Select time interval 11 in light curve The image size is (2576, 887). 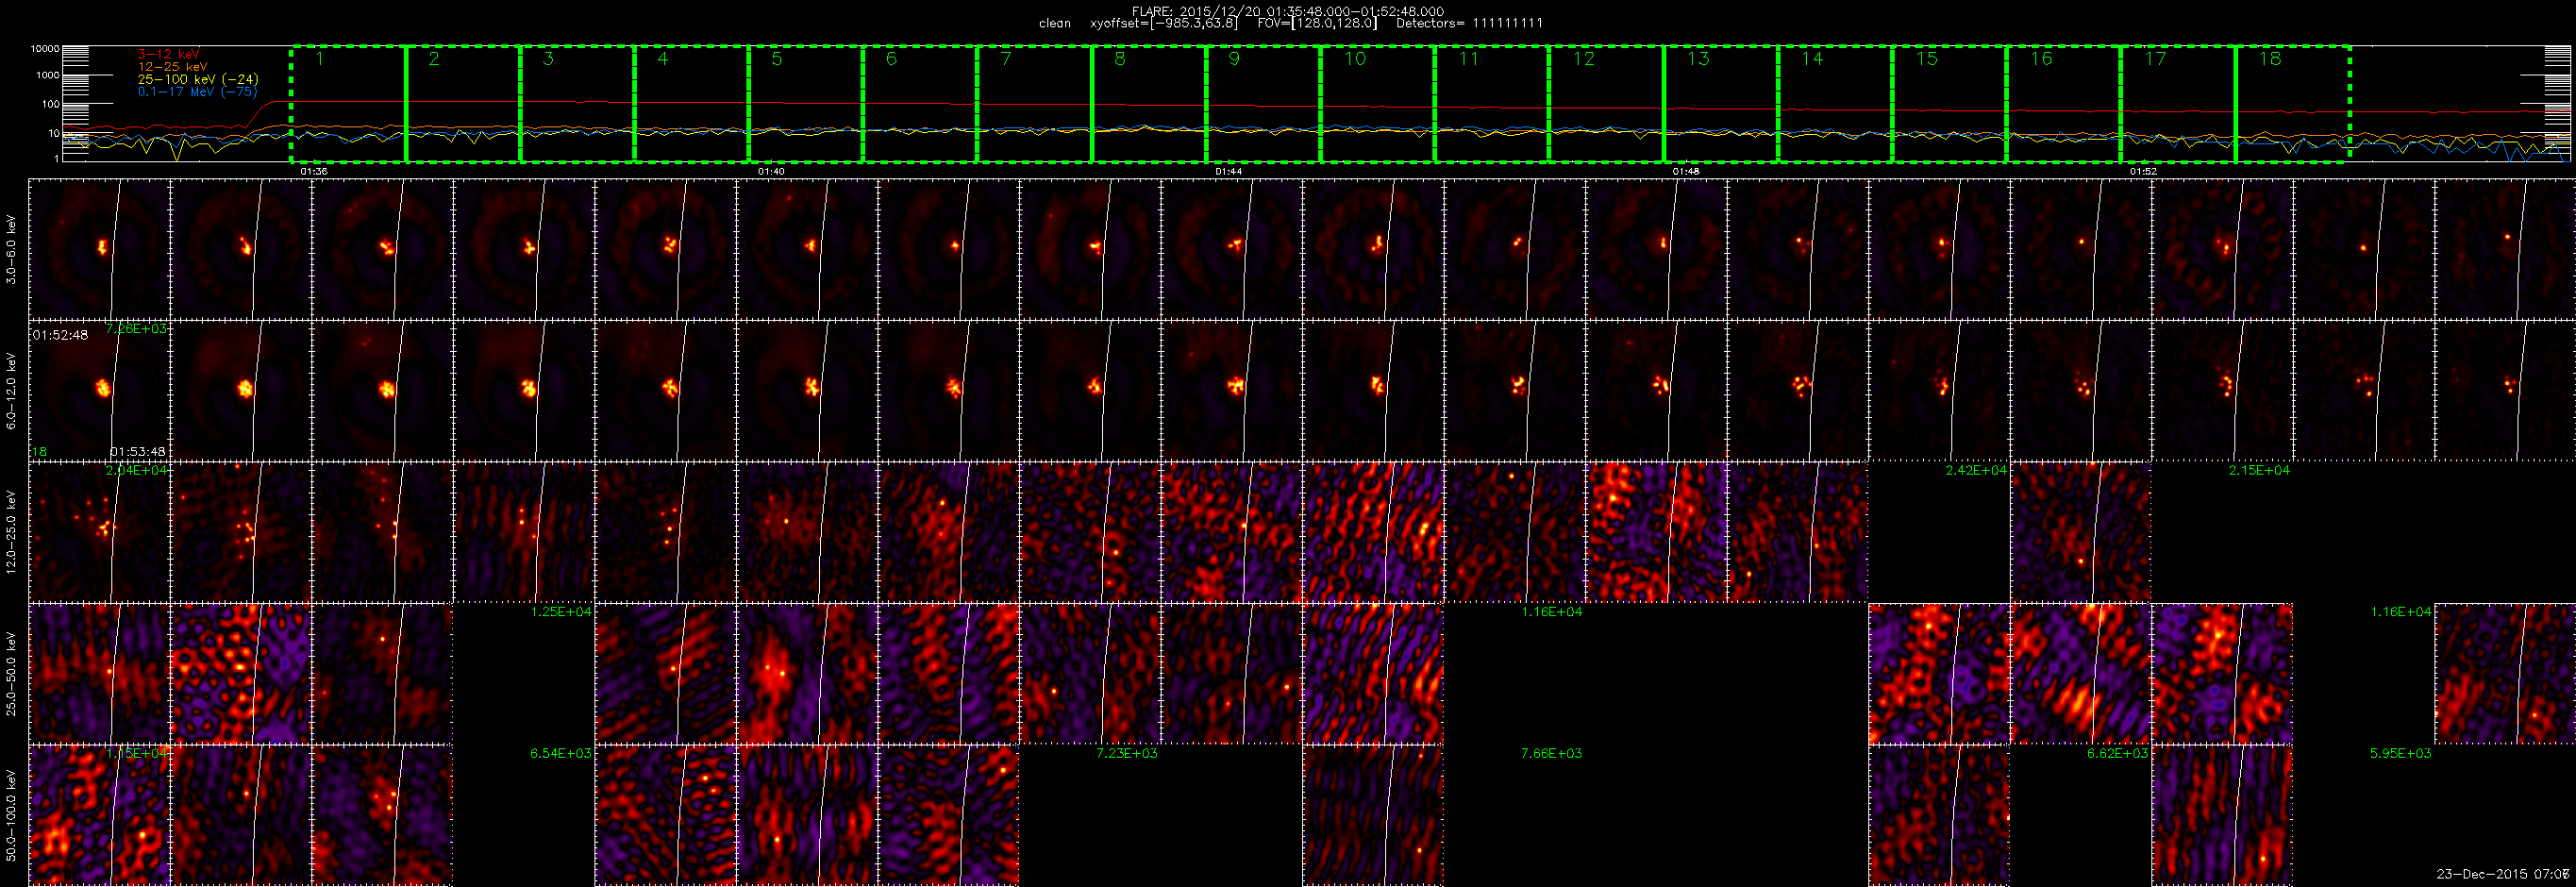click(x=1492, y=103)
